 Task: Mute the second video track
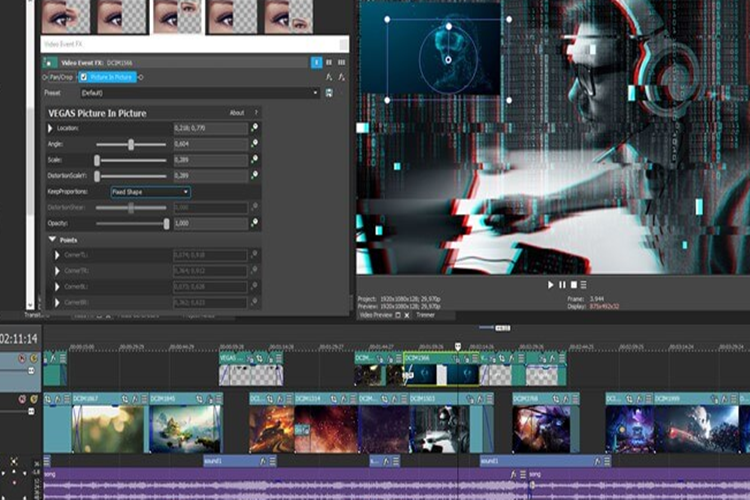(22, 399)
